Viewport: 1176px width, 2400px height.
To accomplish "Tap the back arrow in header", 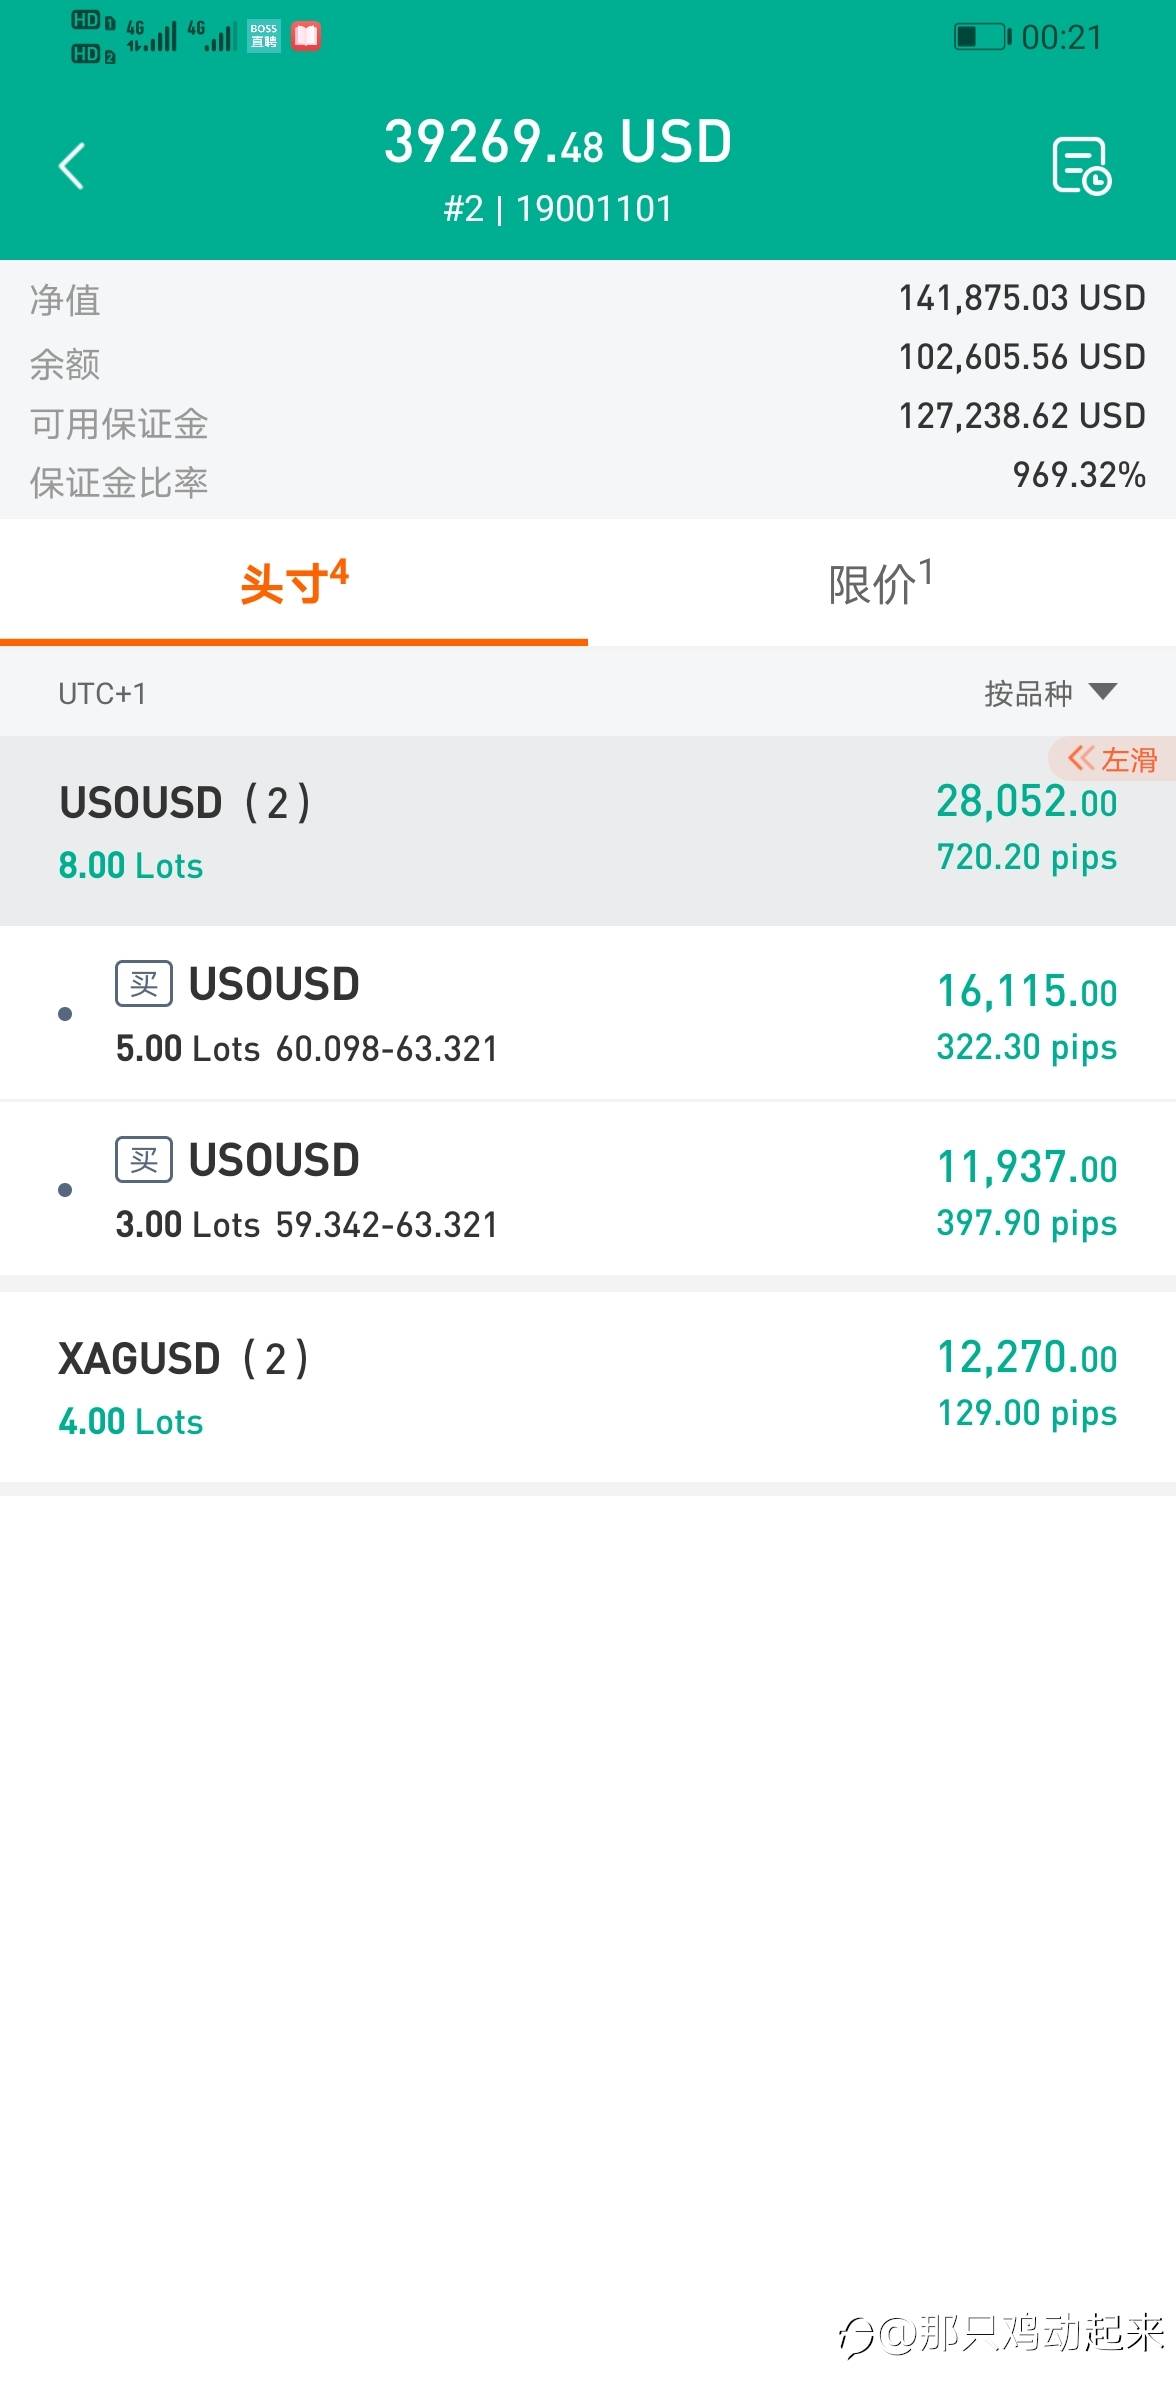I will click(71, 166).
